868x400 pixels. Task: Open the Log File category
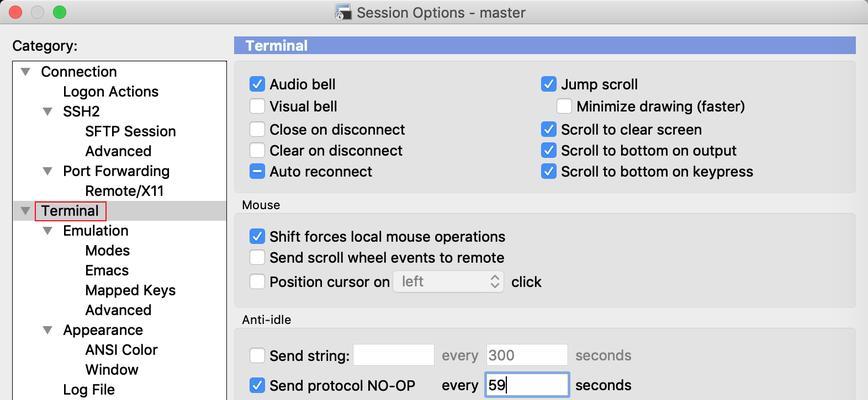(89, 389)
